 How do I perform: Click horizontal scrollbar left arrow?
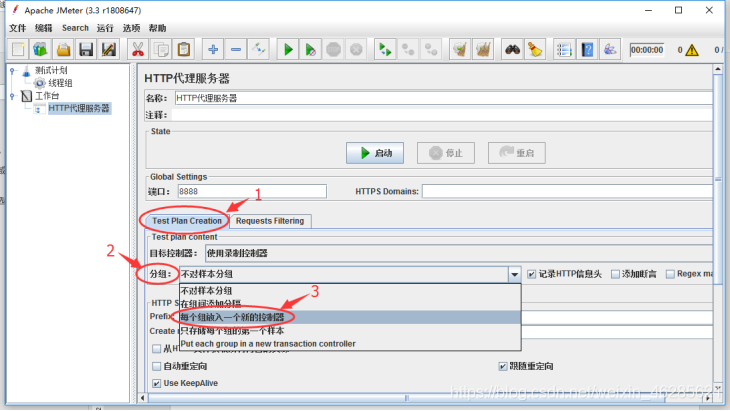tap(143, 398)
